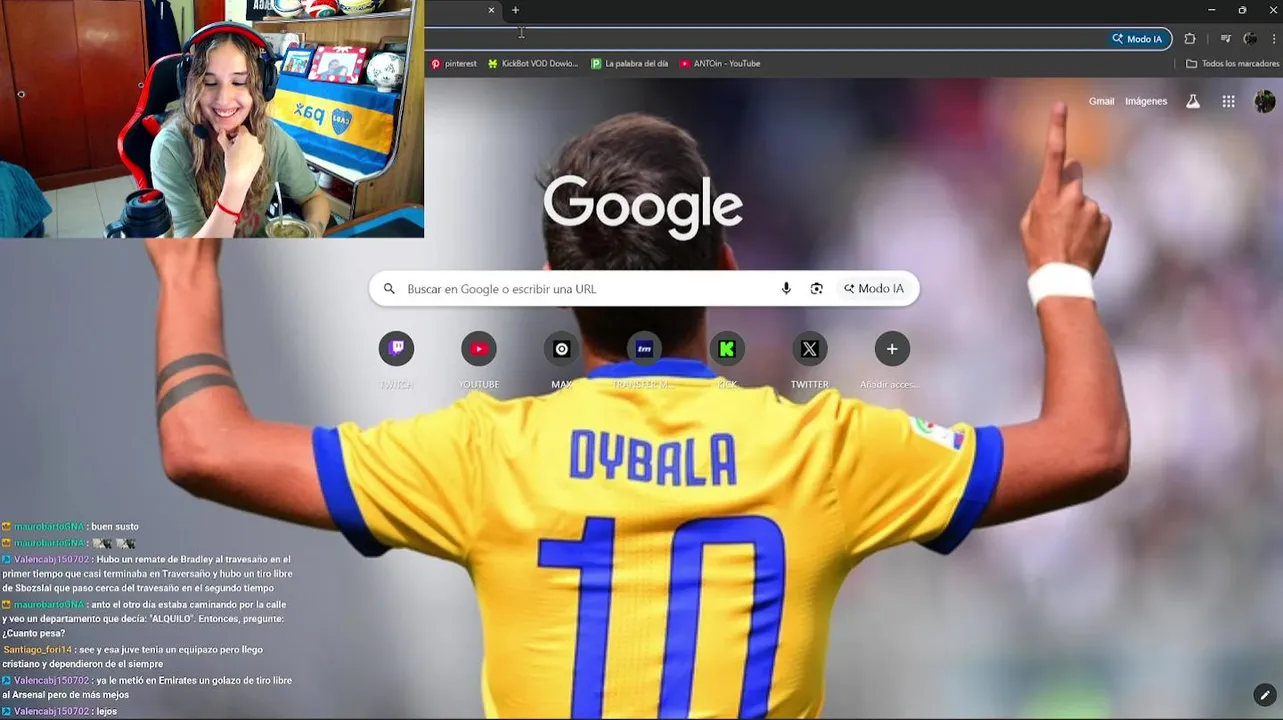The image size is (1283, 720).
Task: Click magnifier icon in search box
Action: pyautogui.click(x=389, y=289)
